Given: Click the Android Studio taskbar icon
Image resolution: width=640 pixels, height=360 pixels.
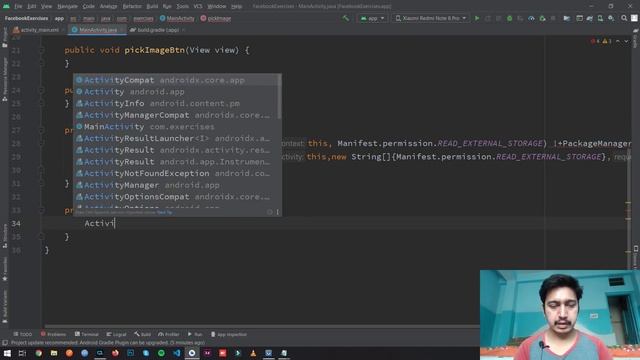Looking at the screenshot, I should pos(192,353).
